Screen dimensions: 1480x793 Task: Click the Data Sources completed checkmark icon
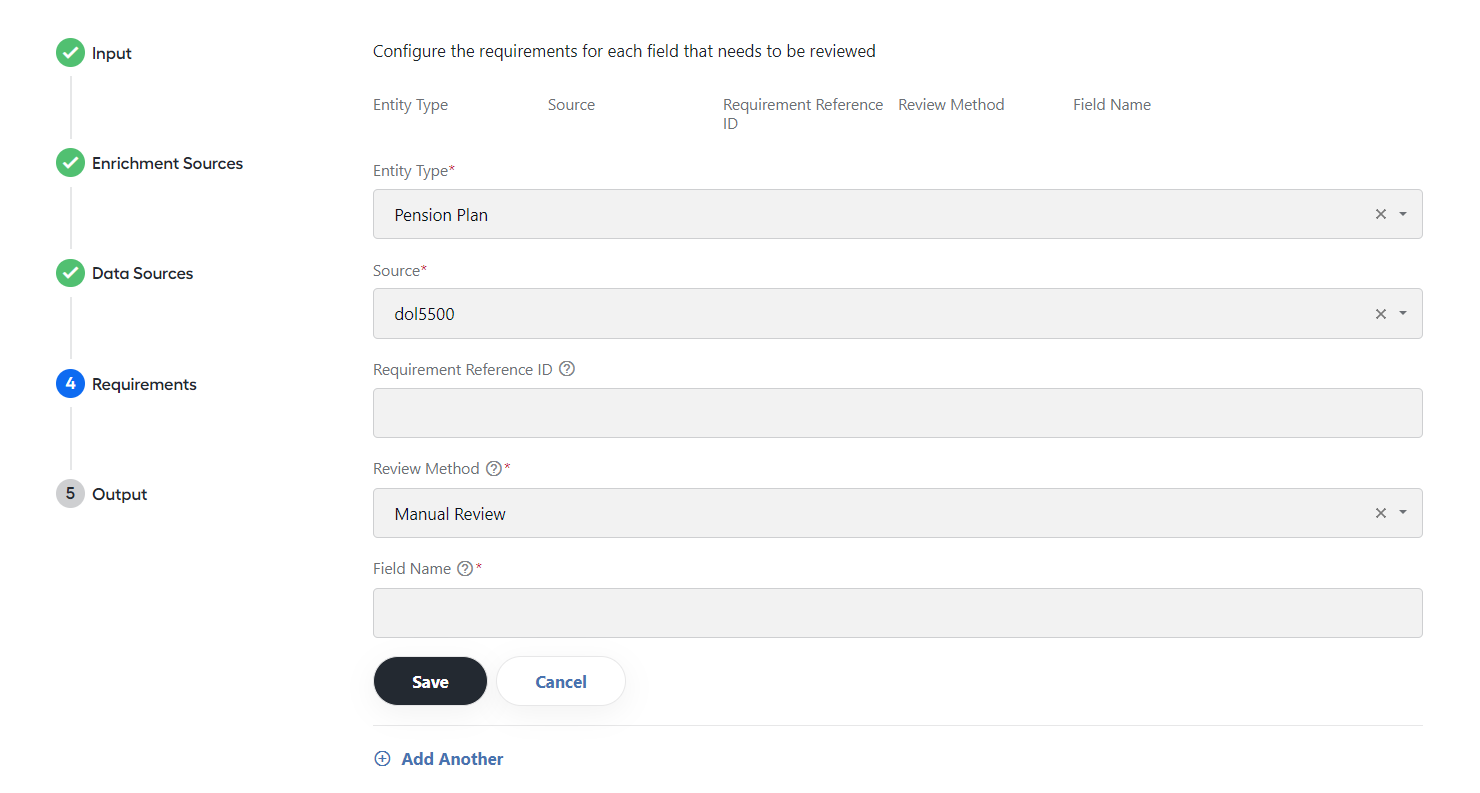[70, 273]
